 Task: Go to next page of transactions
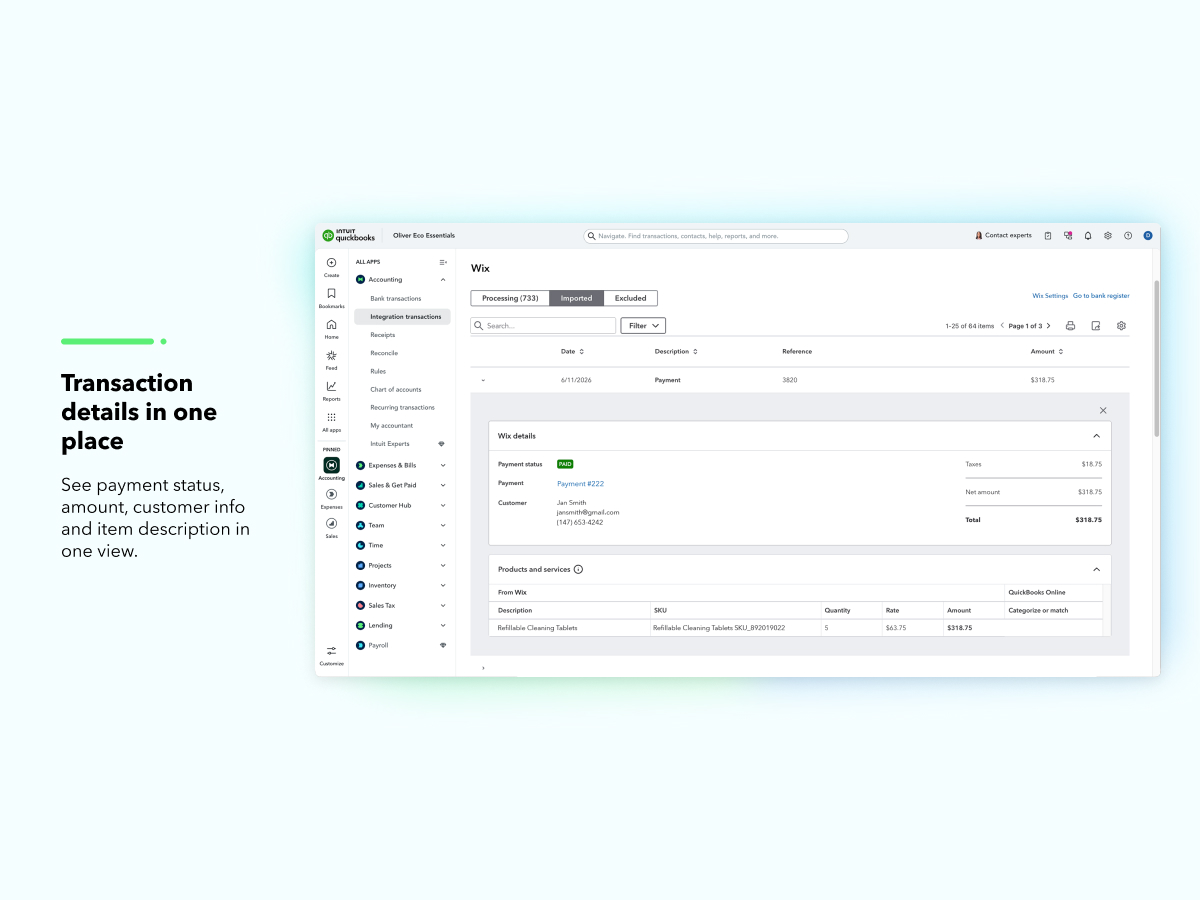(1048, 326)
